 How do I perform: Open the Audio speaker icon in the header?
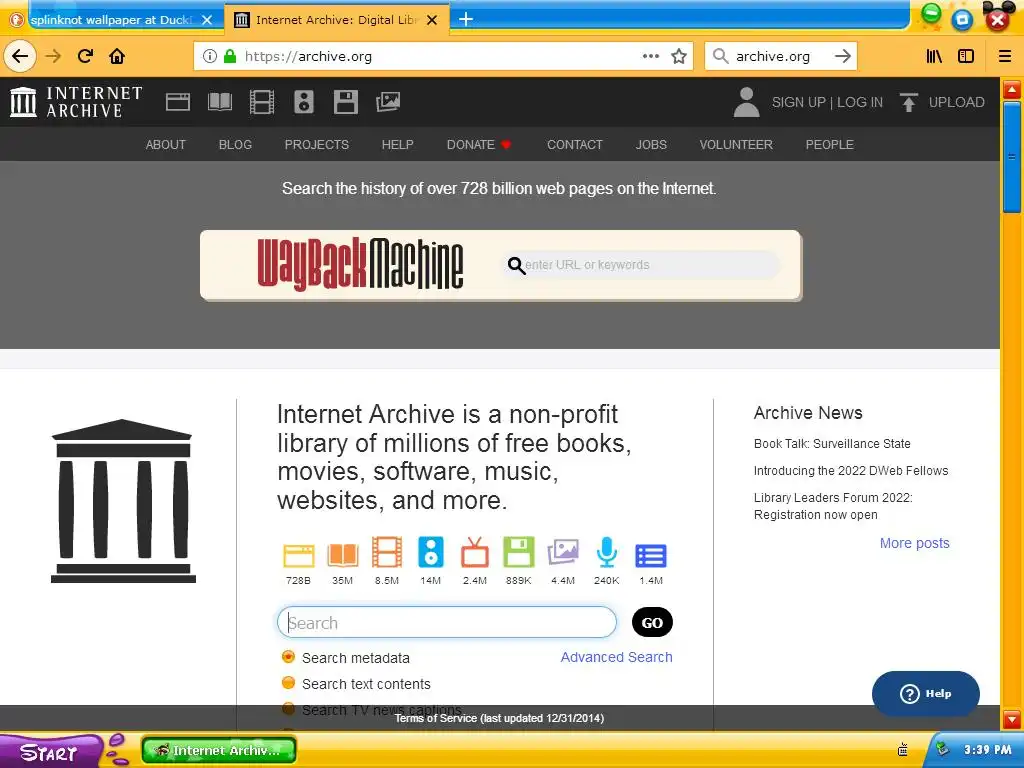pos(304,102)
